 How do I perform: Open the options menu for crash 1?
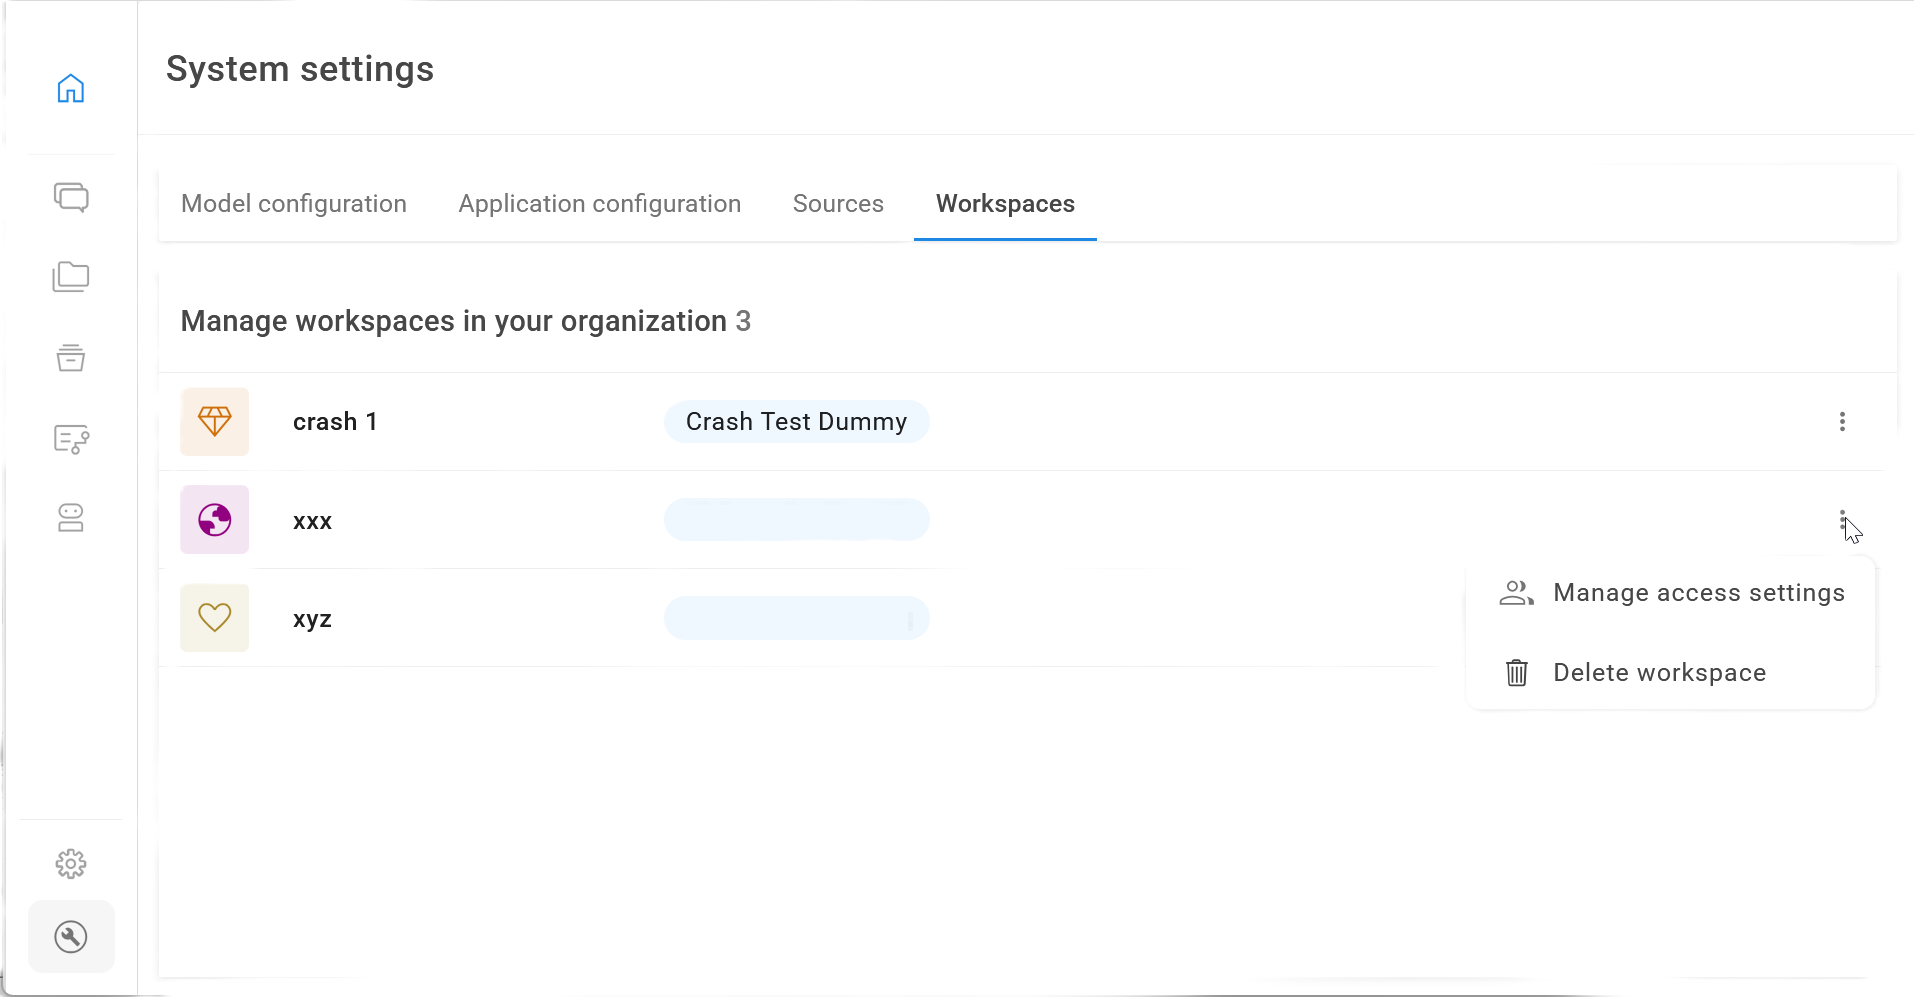1842,422
